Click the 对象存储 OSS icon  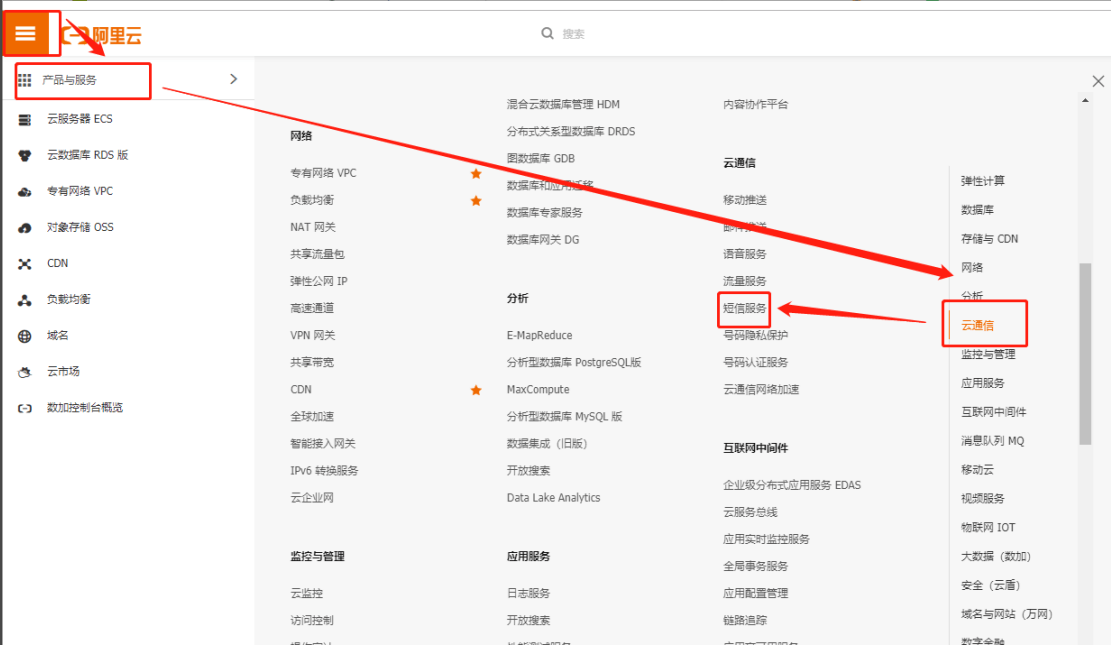point(25,228)
